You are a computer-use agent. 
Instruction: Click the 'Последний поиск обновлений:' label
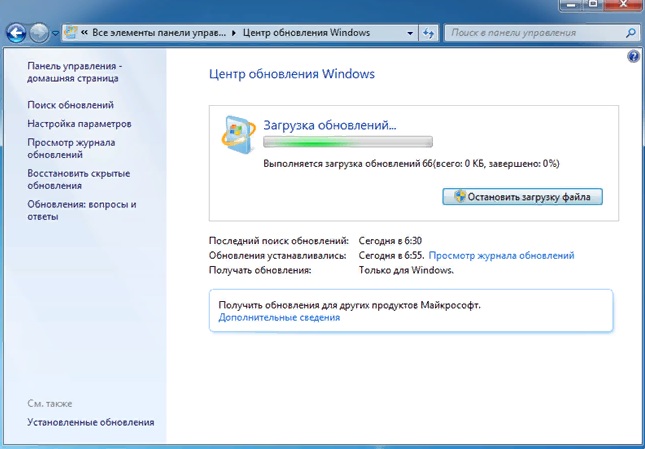click(x=278, y=241)
